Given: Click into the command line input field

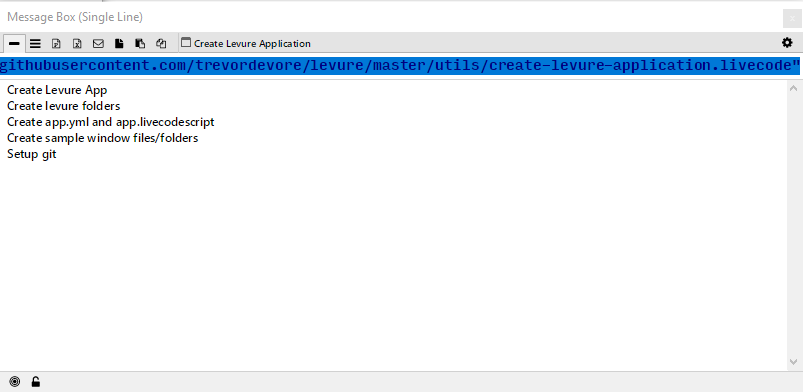Looking at the screenshot, I should pos(399,66).
